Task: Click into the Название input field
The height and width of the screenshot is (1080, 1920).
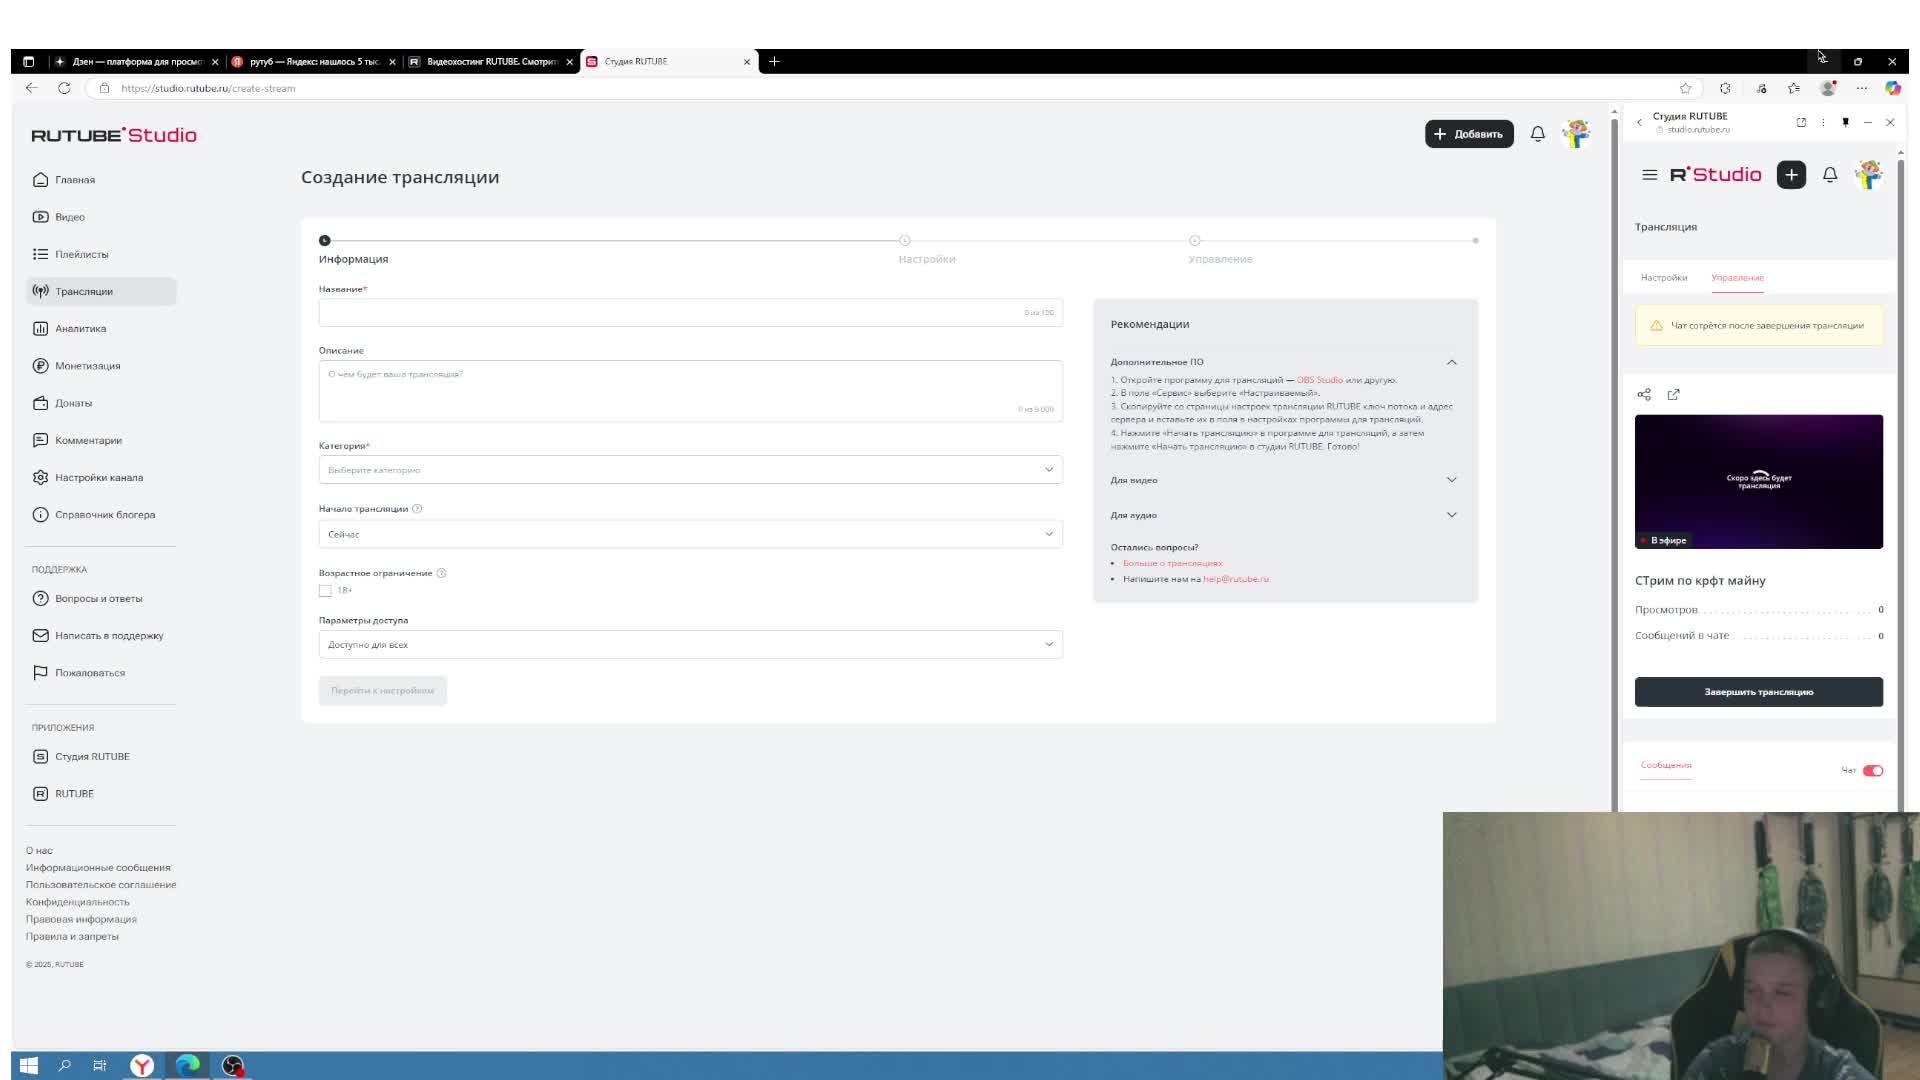Action: (x=690, y=313)
